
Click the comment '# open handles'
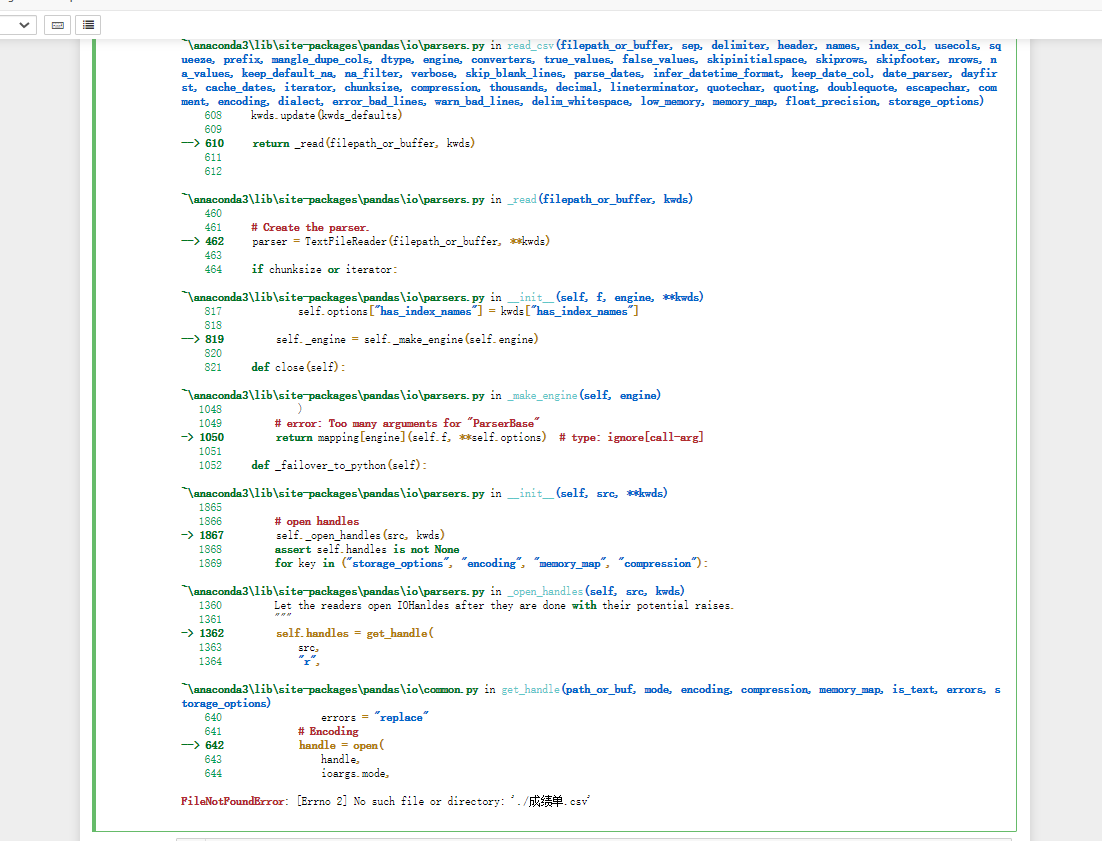tap(317, 521)
